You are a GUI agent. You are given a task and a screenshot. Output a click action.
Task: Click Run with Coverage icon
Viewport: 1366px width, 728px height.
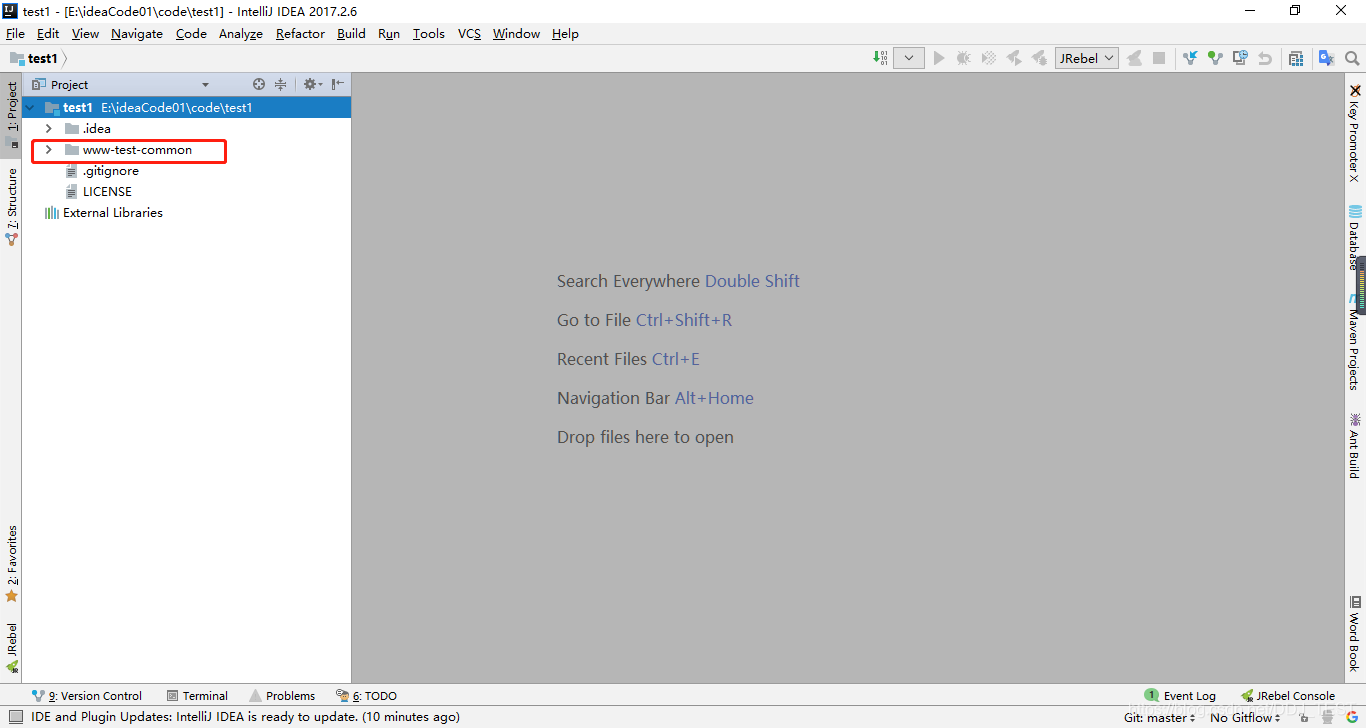[x=989, y=58]
